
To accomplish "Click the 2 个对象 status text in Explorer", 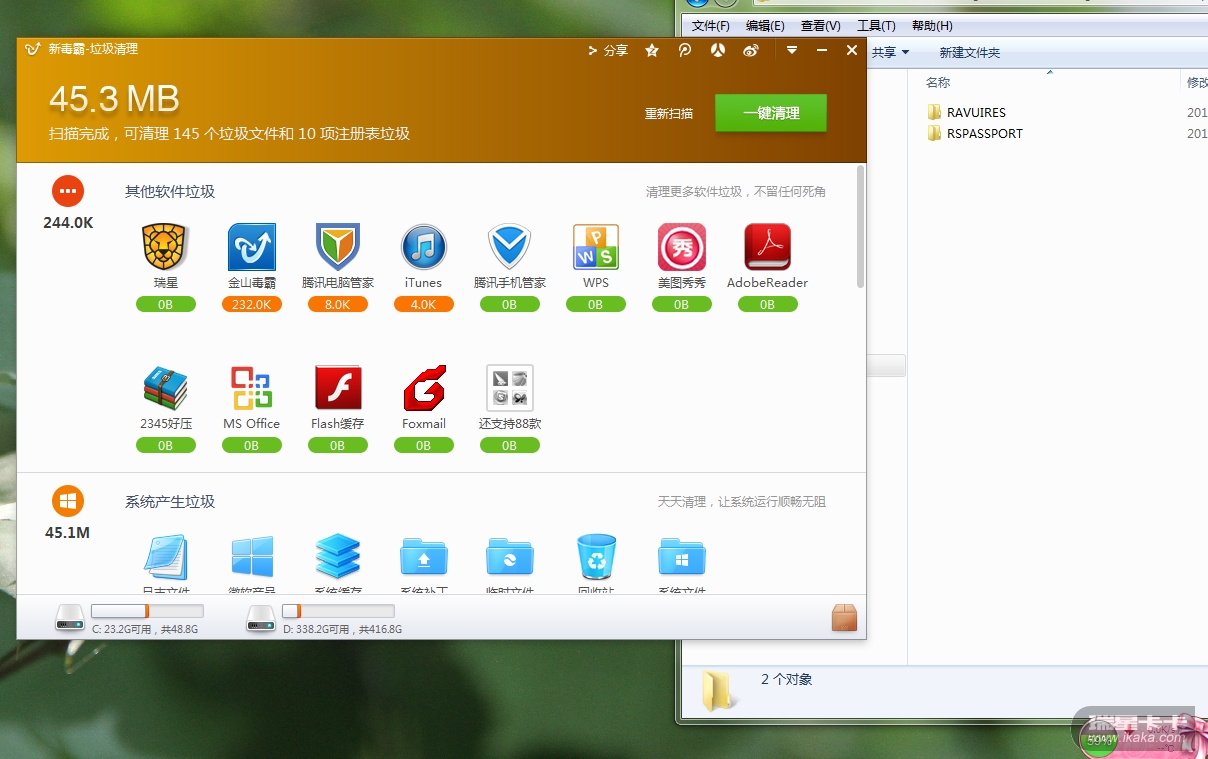I will tap(787, 679).
